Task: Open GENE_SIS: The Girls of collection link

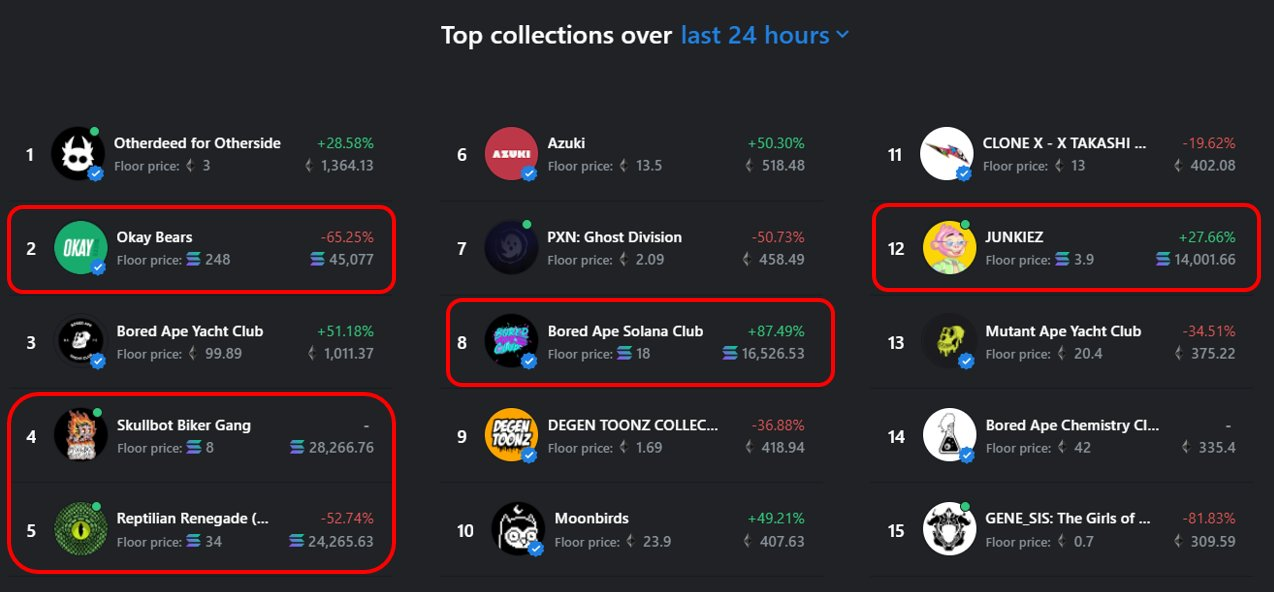Action: pyautogui.click(x=1068, y=518)
